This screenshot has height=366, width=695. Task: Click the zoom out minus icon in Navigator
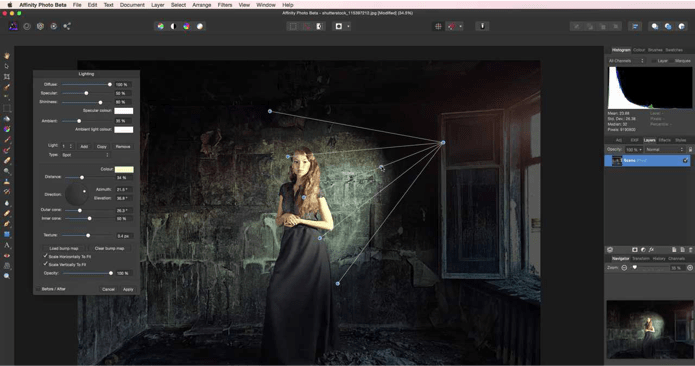click(624, 268)
